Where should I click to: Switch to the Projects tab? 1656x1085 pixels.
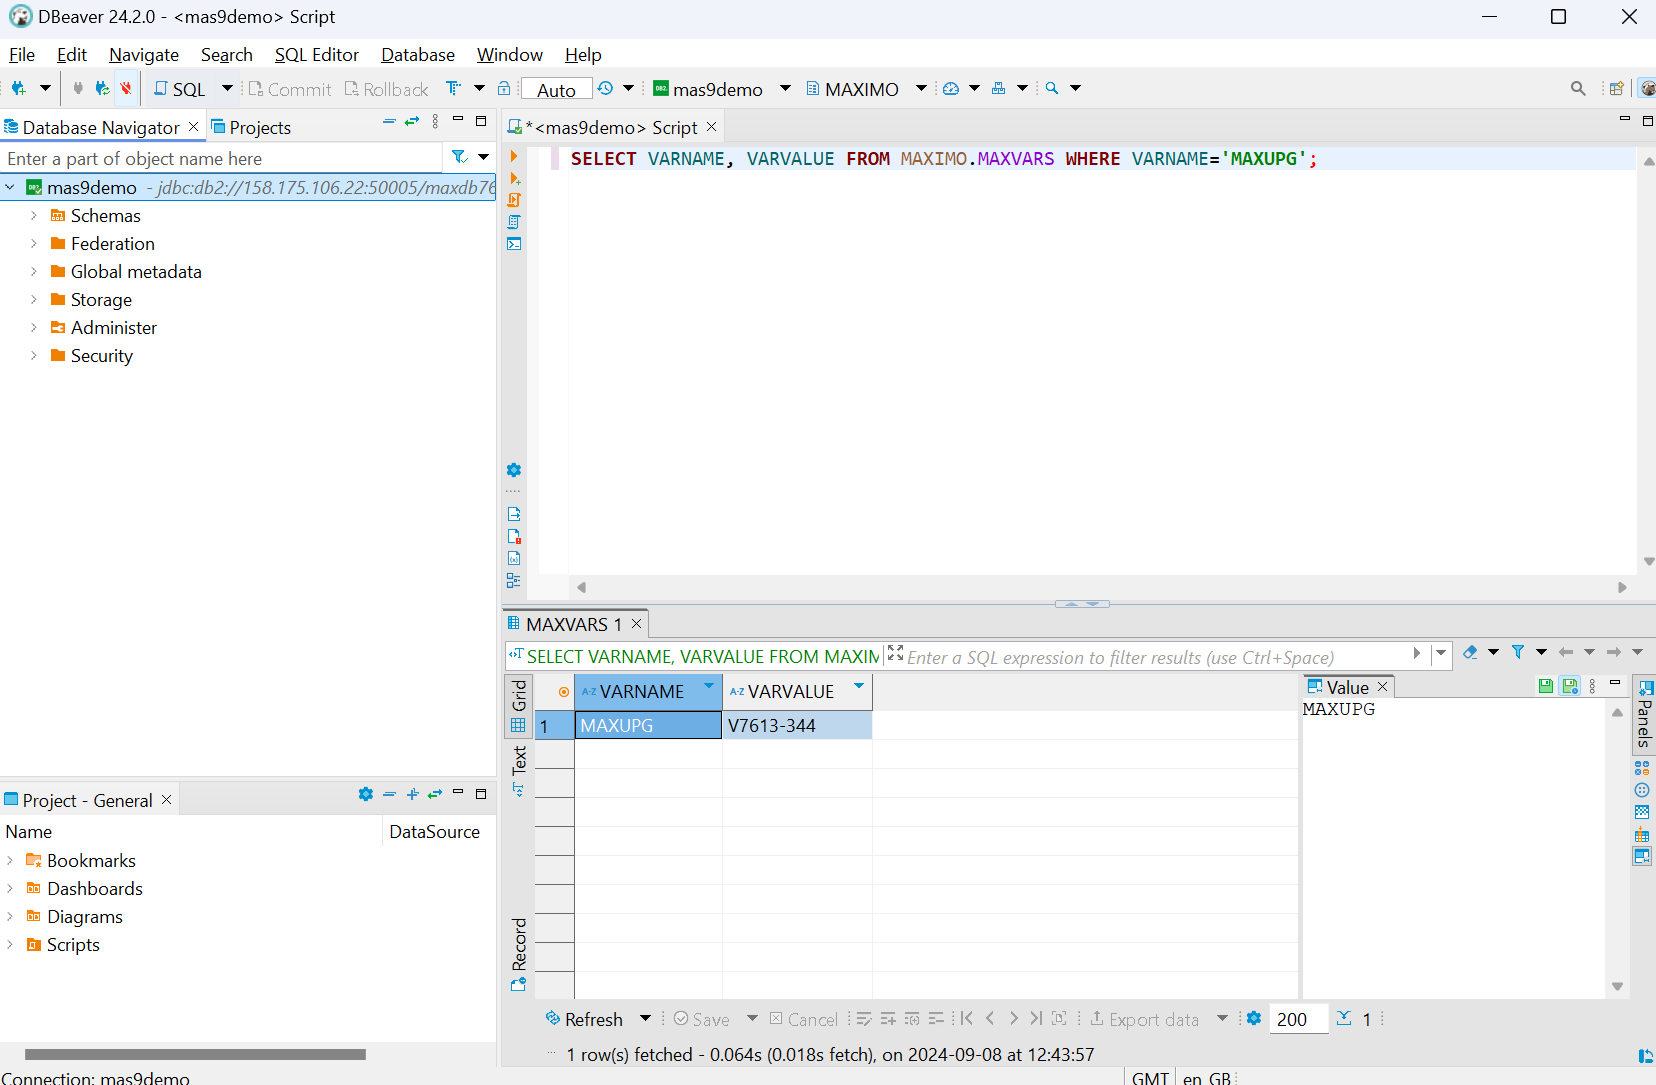coord(251,127)
